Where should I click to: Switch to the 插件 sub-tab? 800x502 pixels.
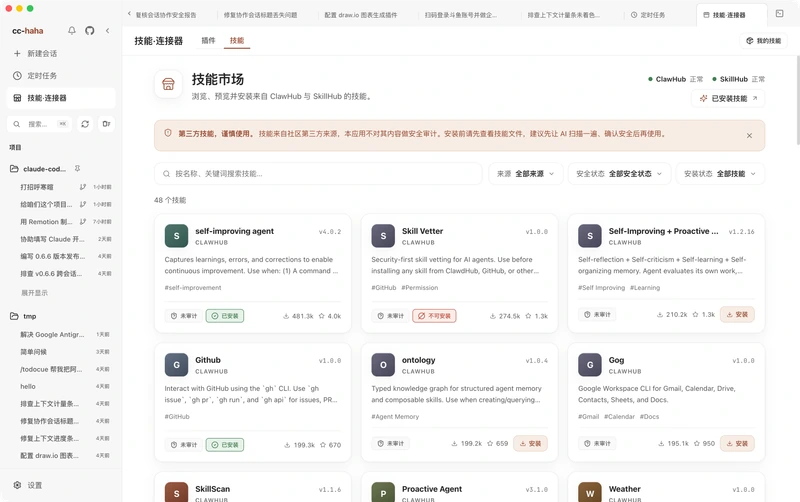pyautogui.click(x=208, y=40)
